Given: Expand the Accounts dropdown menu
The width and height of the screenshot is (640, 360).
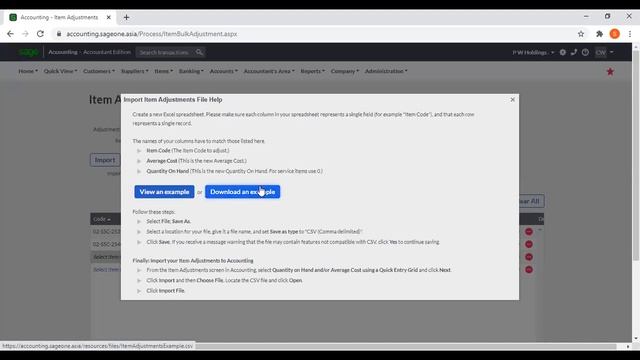Looking at the screenshot, I should pos(223,71).
